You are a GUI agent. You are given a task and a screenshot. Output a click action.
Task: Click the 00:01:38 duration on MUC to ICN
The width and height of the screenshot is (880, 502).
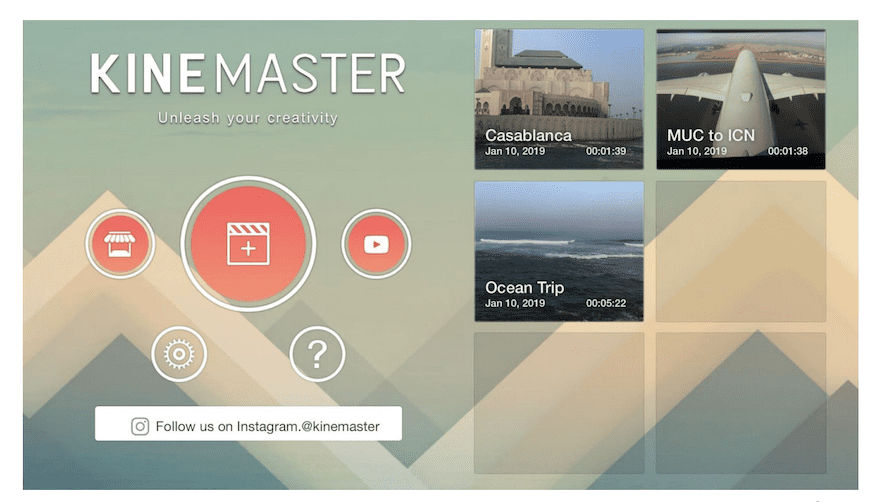click(x=788, y=151)
